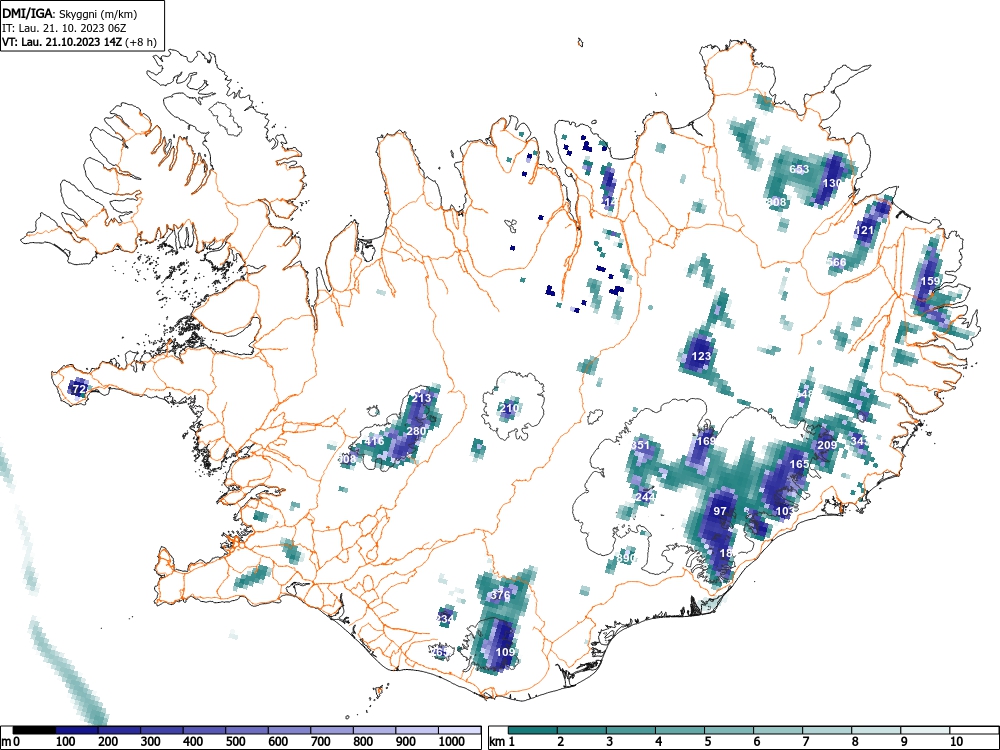This screenshot has width=1000, height=750.
Task: Click the title 'DMI/IGA: Skyggni (m/km)'
Action: click(x=70, y=13)
